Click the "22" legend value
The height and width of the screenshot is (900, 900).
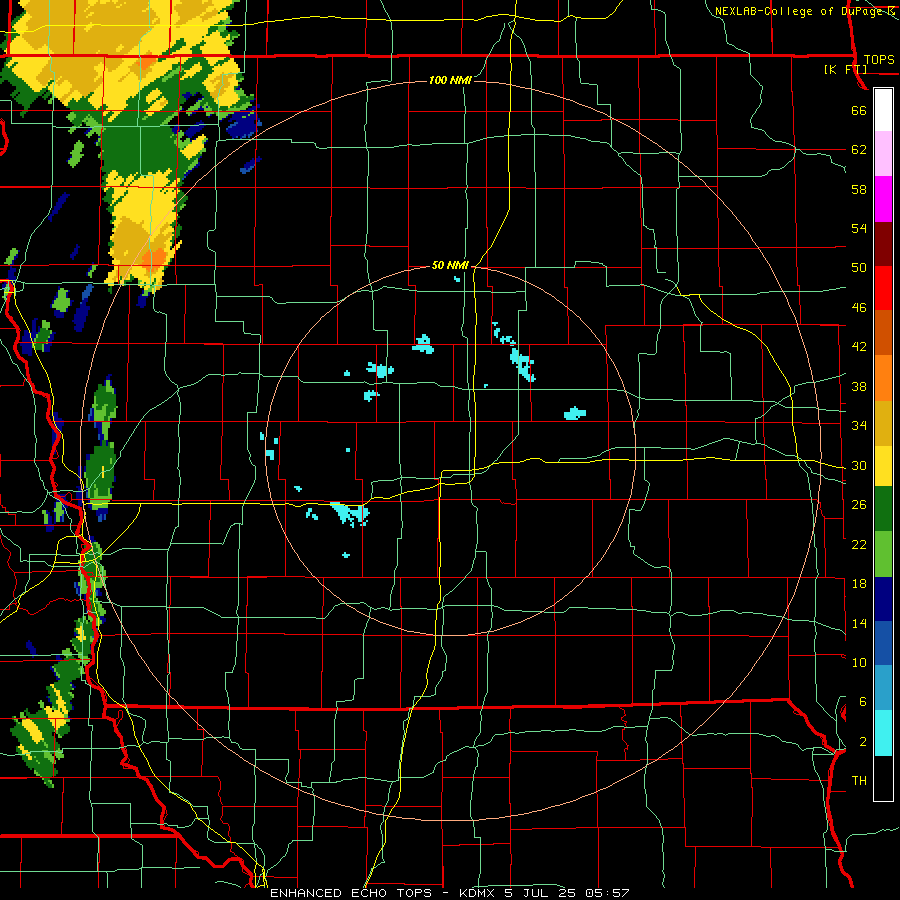(859, 544)
